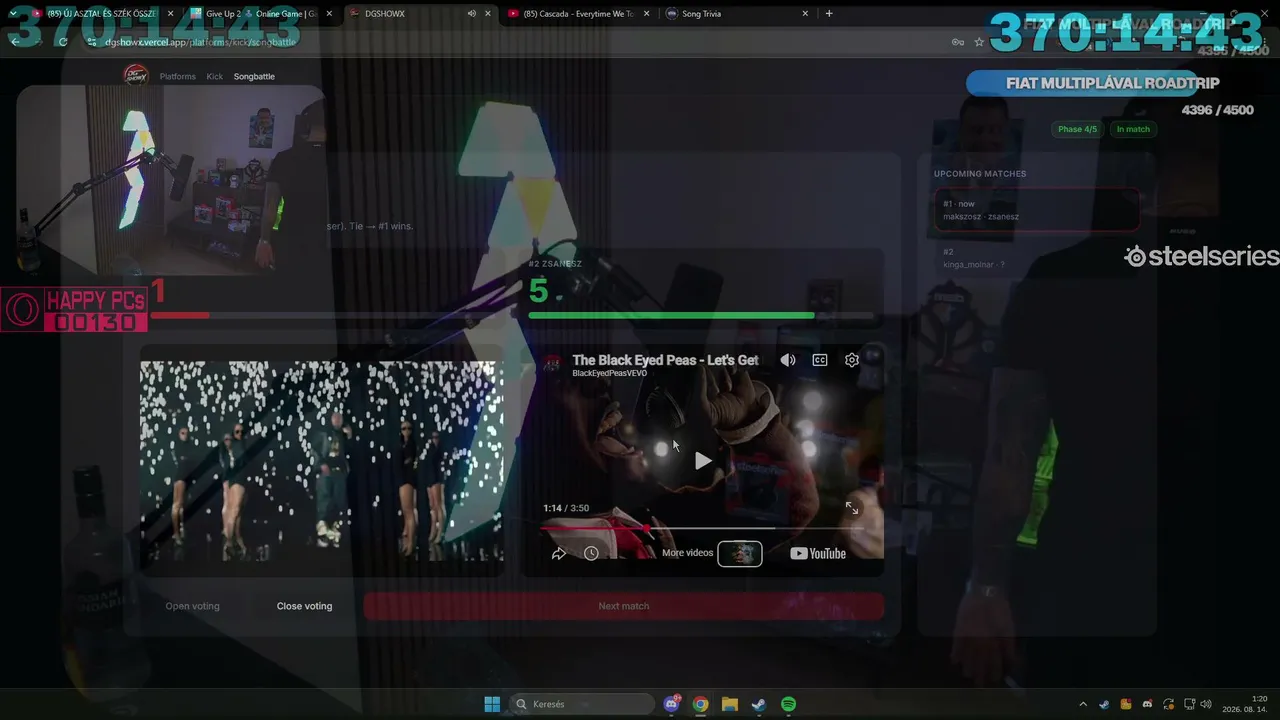Share the Black Eyed Peas video
This screenshot has height=720, width=1280.
(559, 553)
